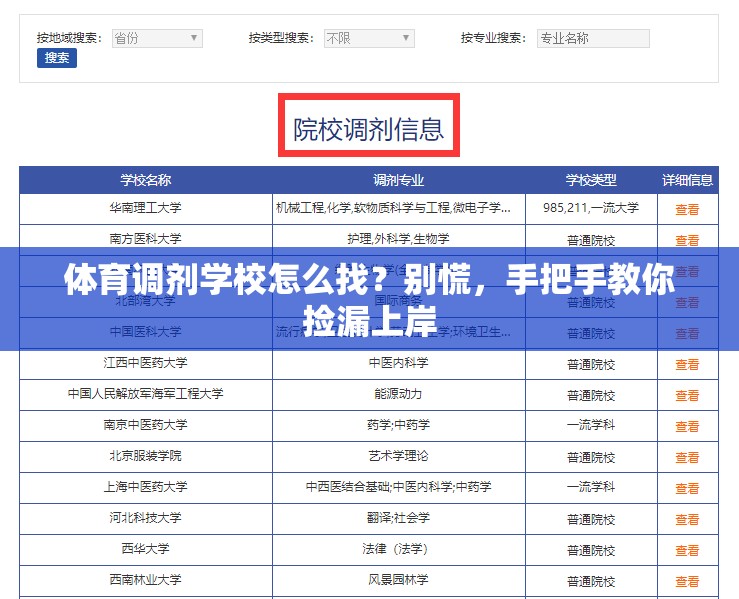
Task: Click school name 江西中医药大学
Action: pos(146,363)
